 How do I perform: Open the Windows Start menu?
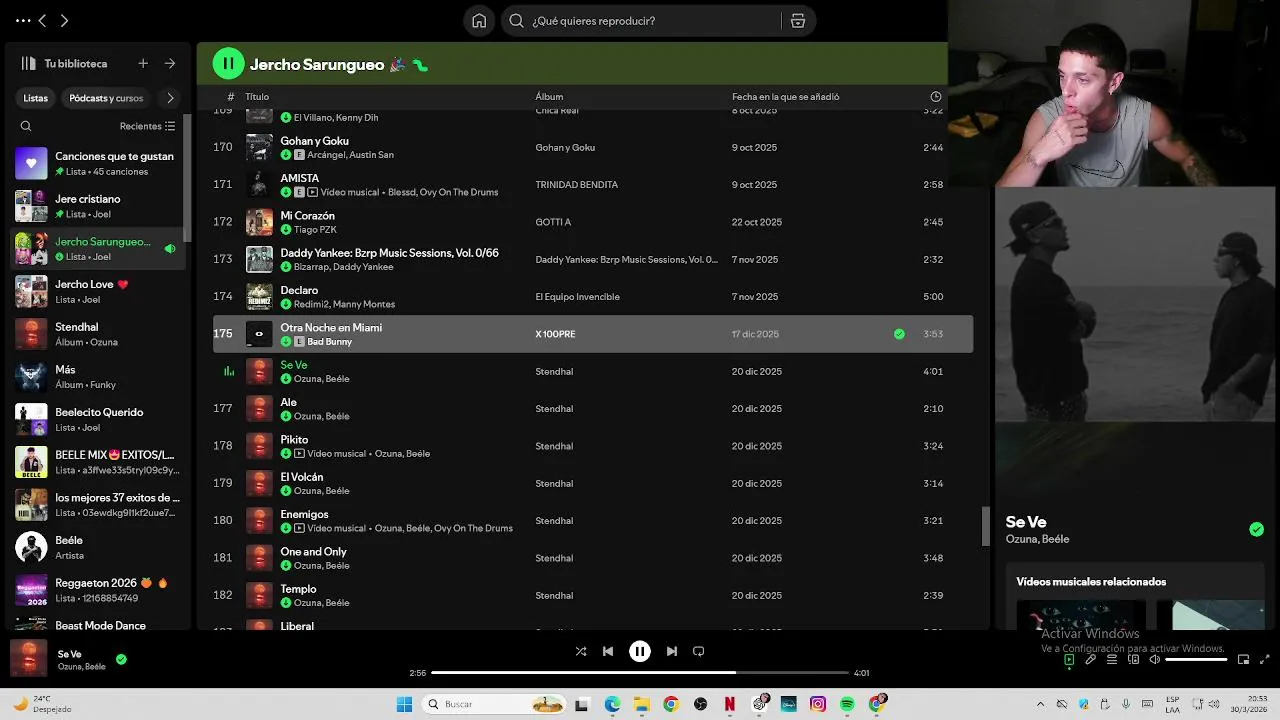404,704
